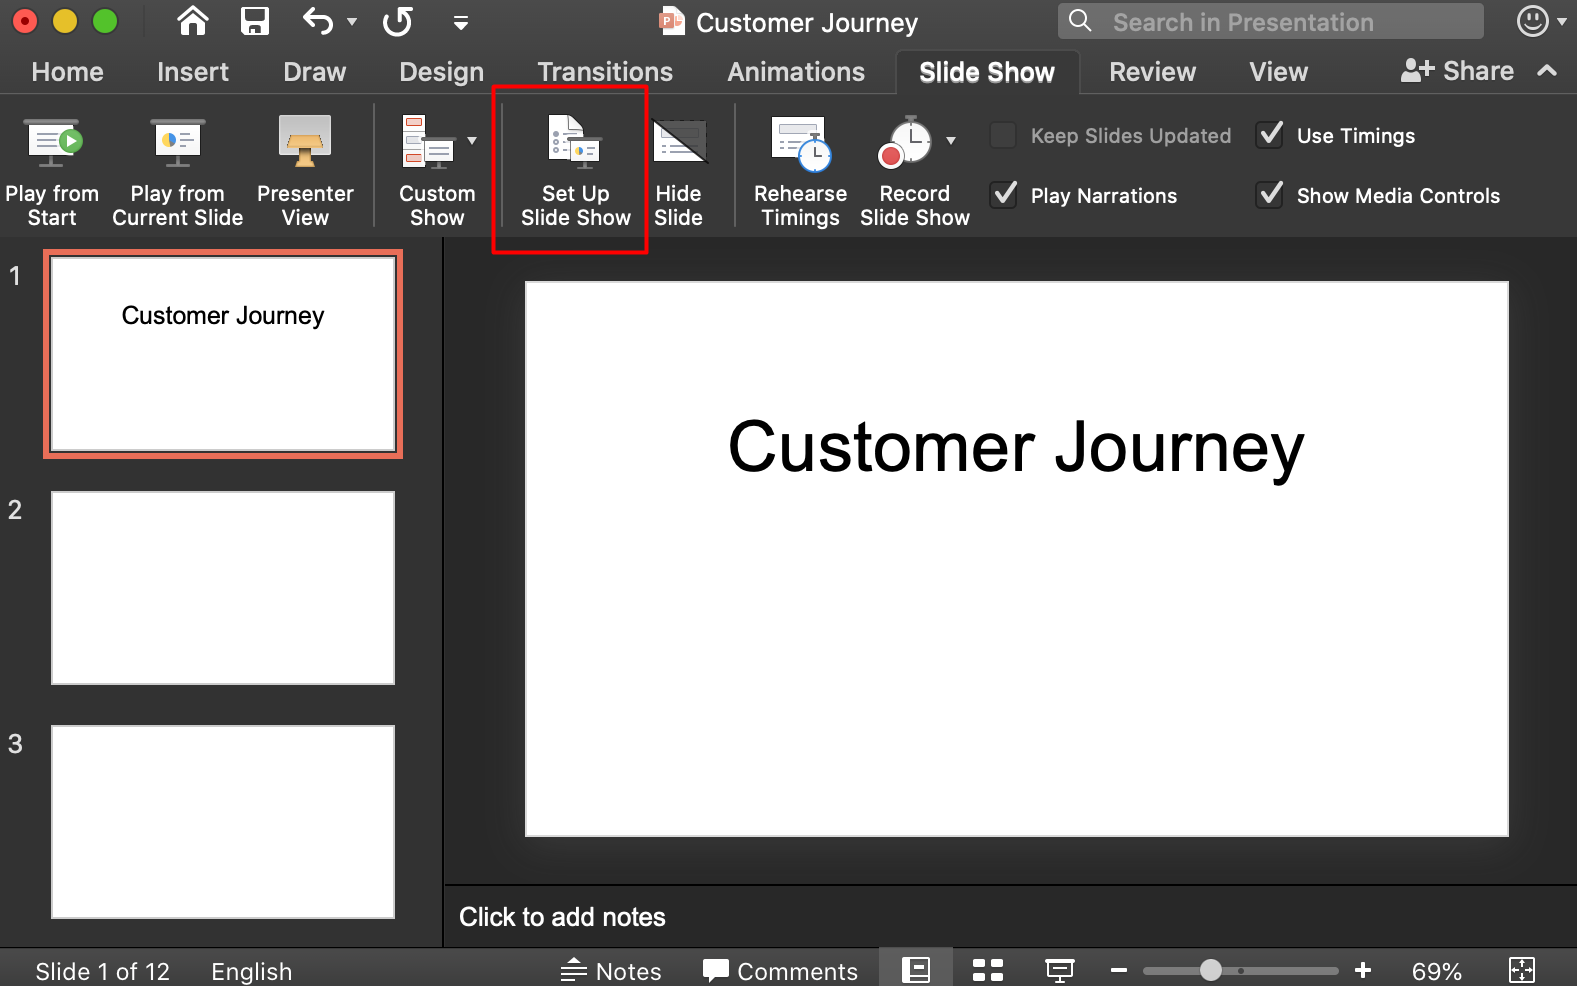Screen dimensions: 1577x986
Task: Open the Home tab
Action: point(67,72)
